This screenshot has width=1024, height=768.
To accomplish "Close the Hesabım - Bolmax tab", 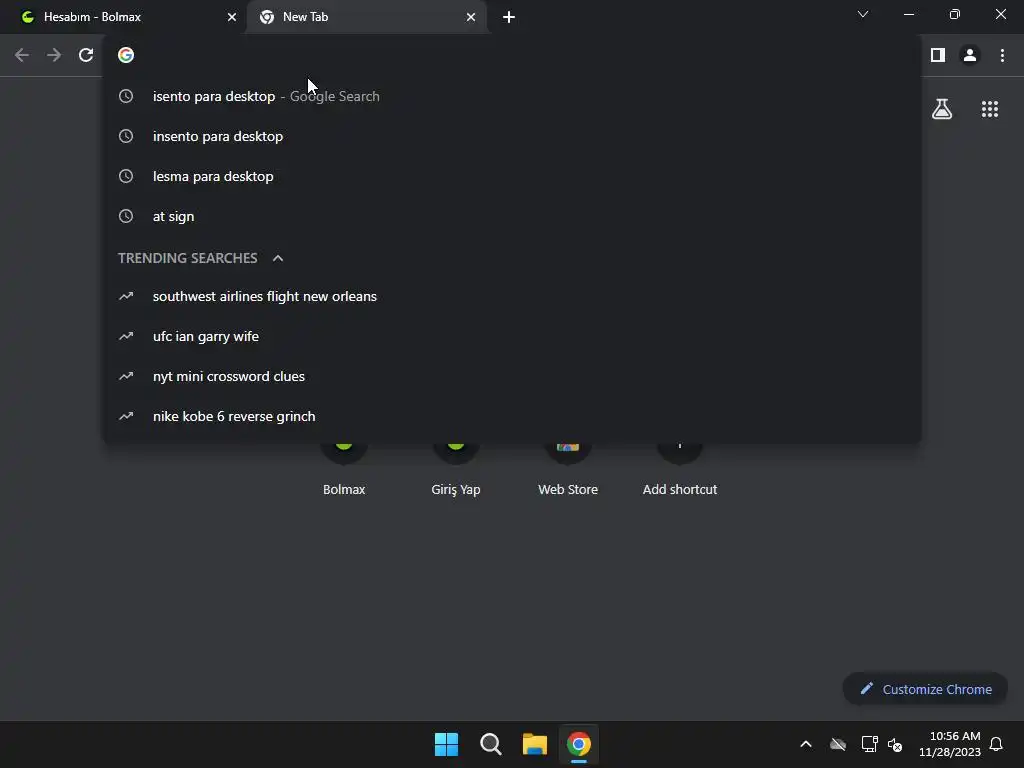I will pos(232,17).
